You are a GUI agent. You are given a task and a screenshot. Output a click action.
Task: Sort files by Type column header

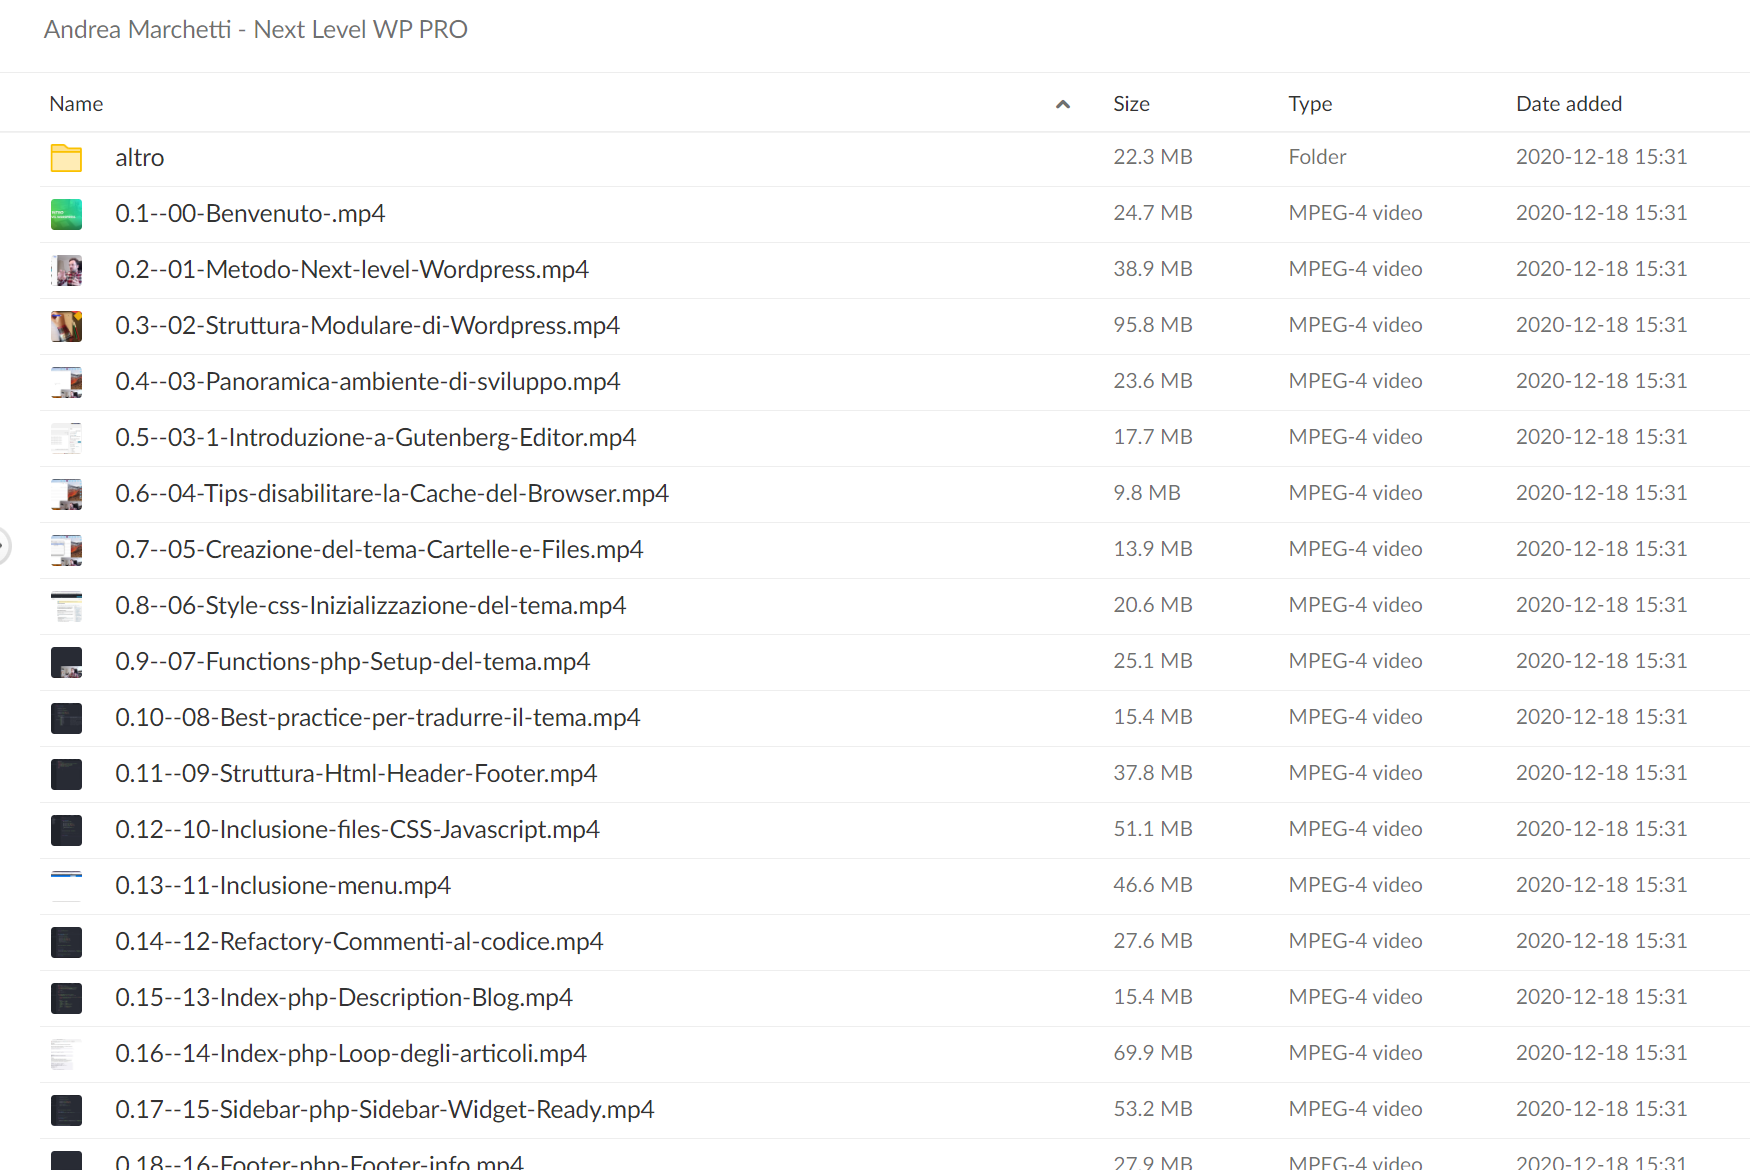[x=1310, y=104]
